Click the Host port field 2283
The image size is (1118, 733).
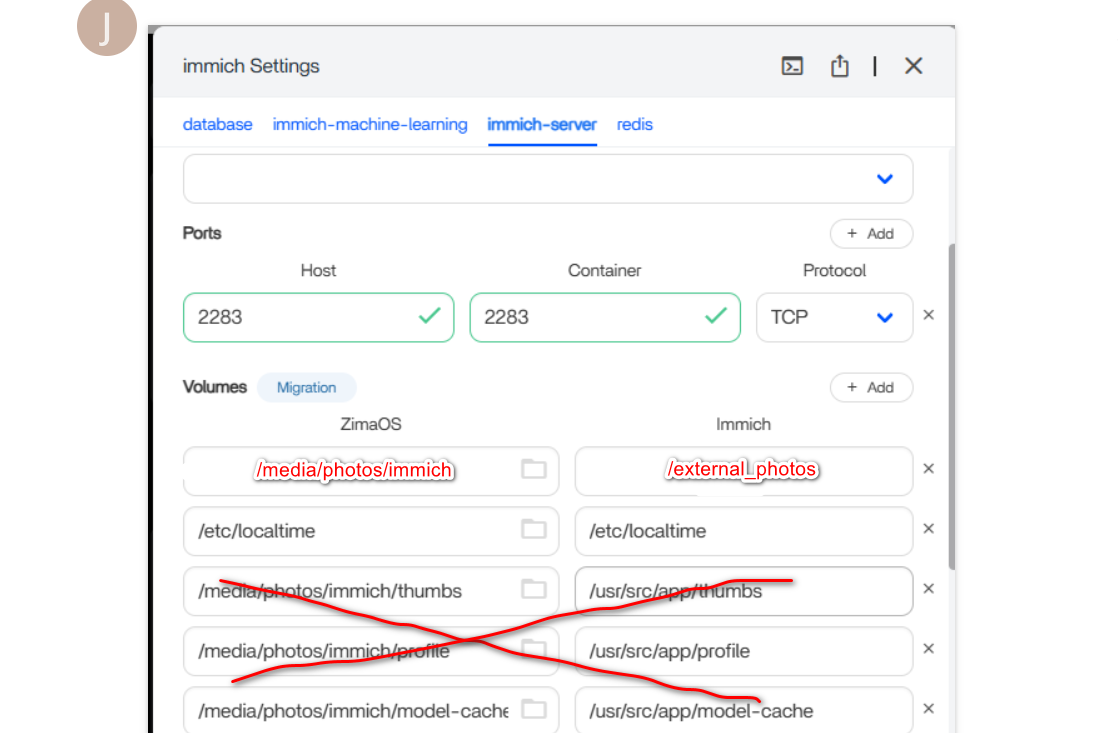[318, 317]
